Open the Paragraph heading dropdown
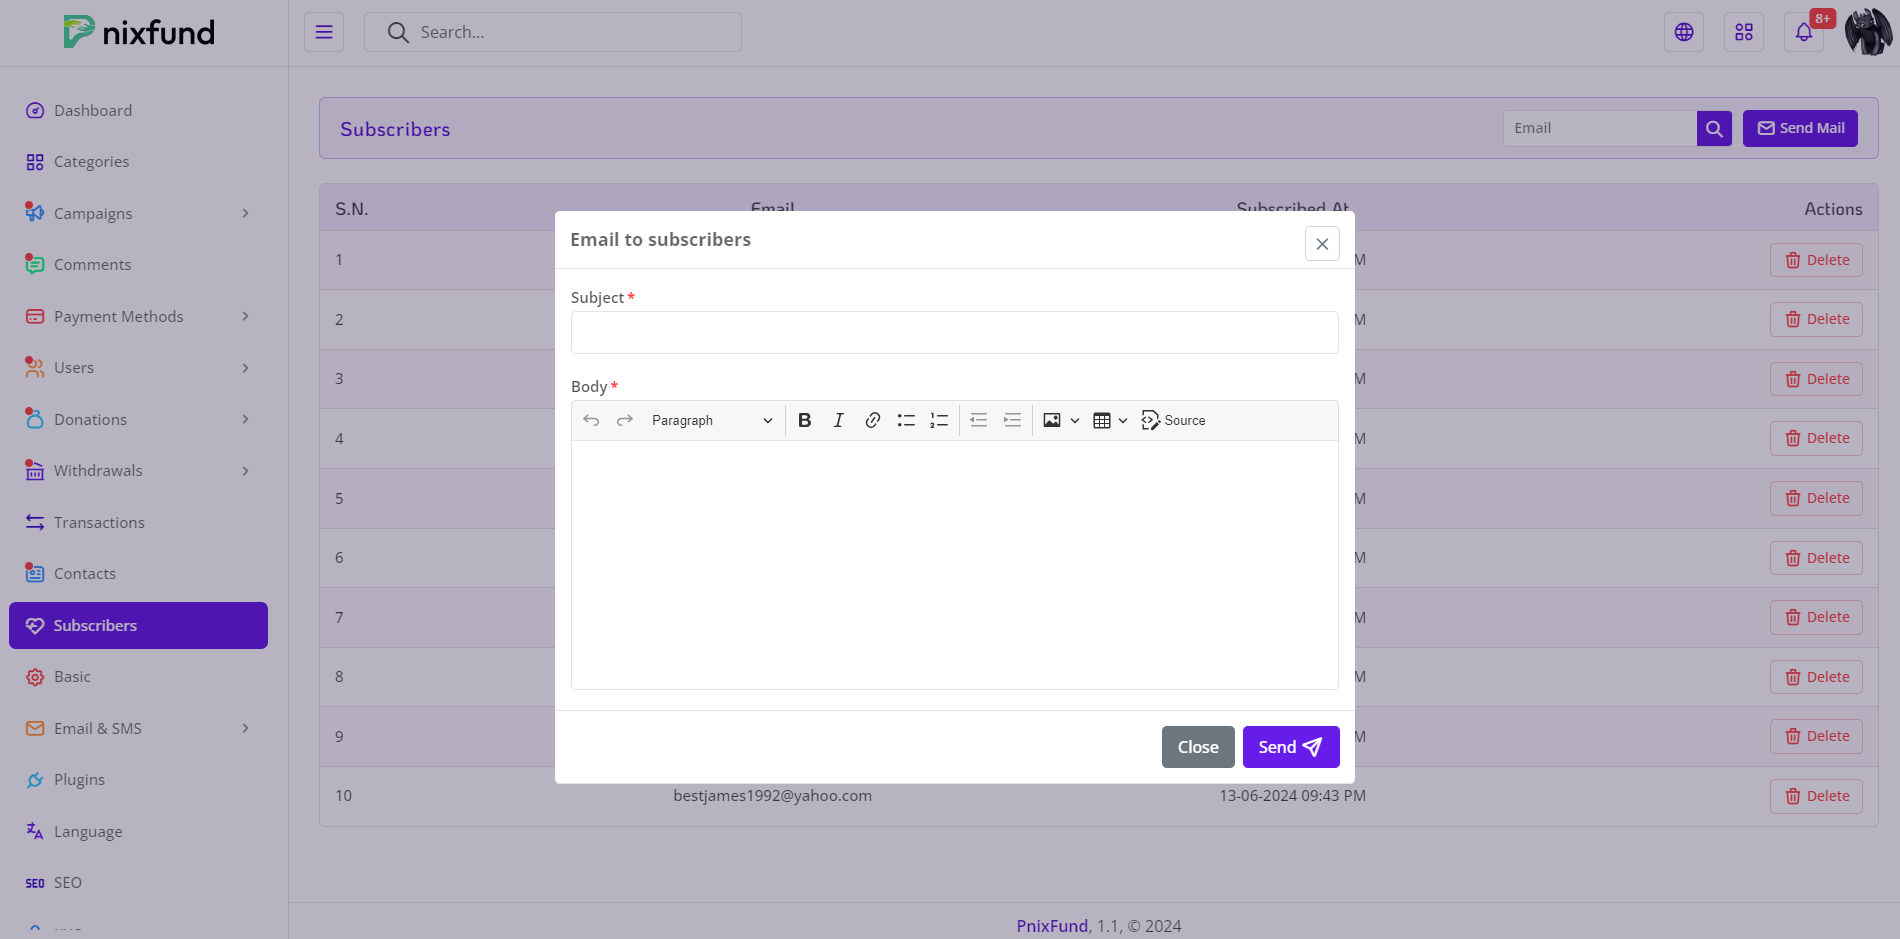 point(711,421)
